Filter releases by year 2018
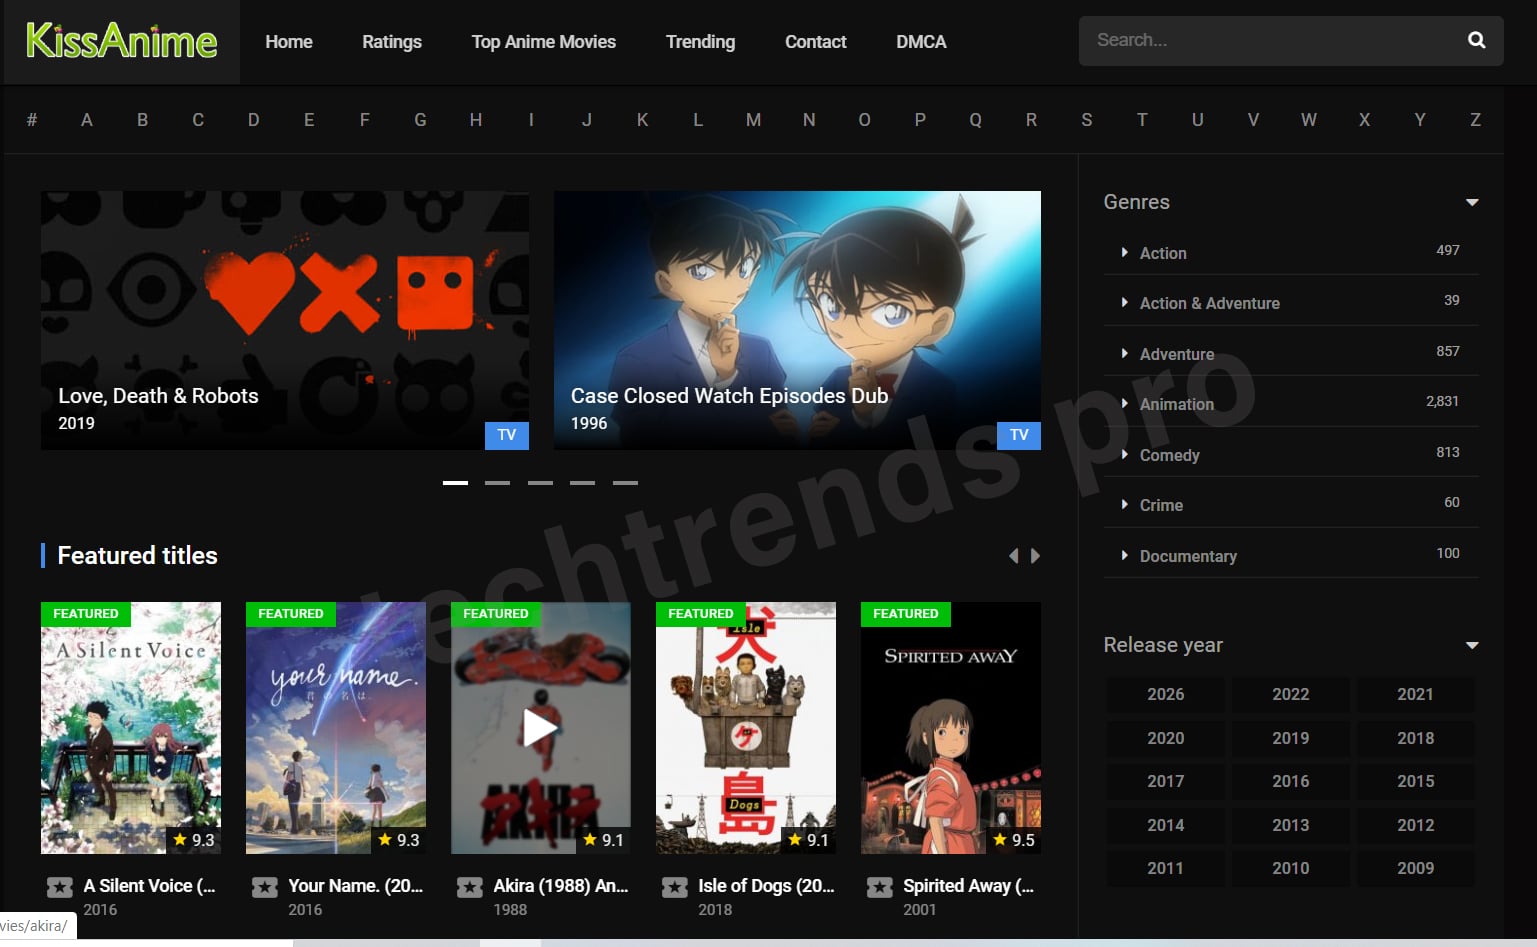The height and width of the screenshot is (947, 1537). tap(1414, 738)
